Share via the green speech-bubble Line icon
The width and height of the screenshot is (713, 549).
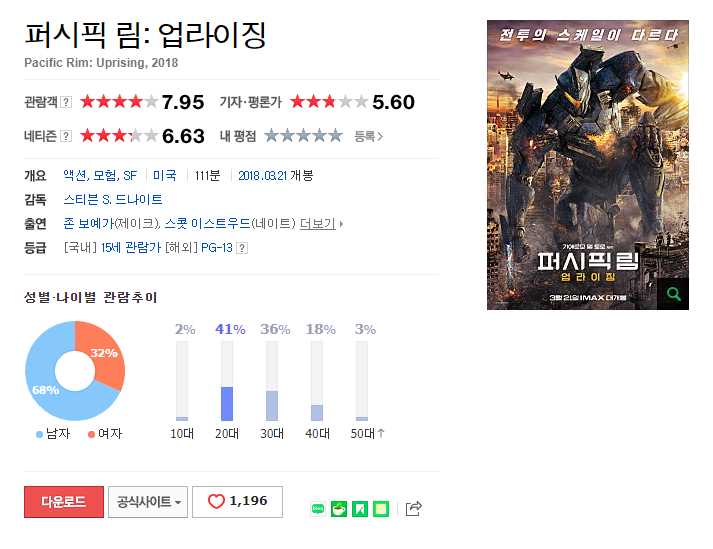click(318, 509)
